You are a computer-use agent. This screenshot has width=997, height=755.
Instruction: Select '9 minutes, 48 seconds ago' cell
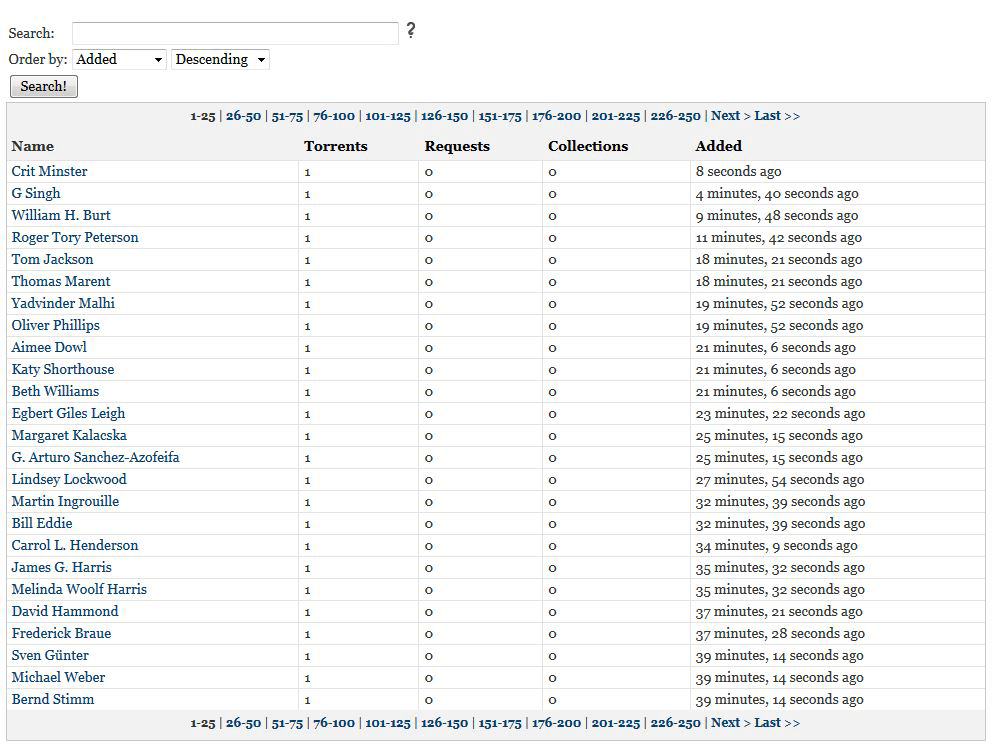coord(777,216)
